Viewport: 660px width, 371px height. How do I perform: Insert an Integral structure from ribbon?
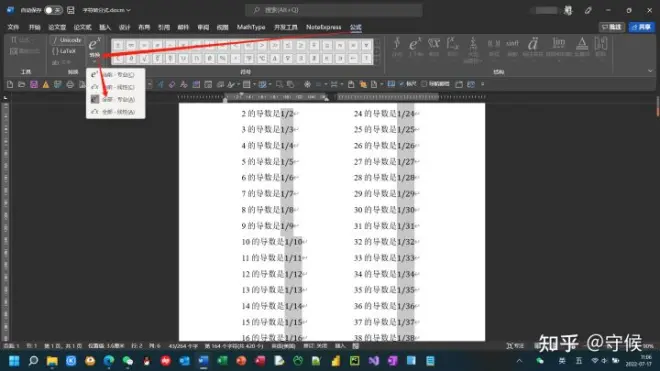tap(452, 47)
